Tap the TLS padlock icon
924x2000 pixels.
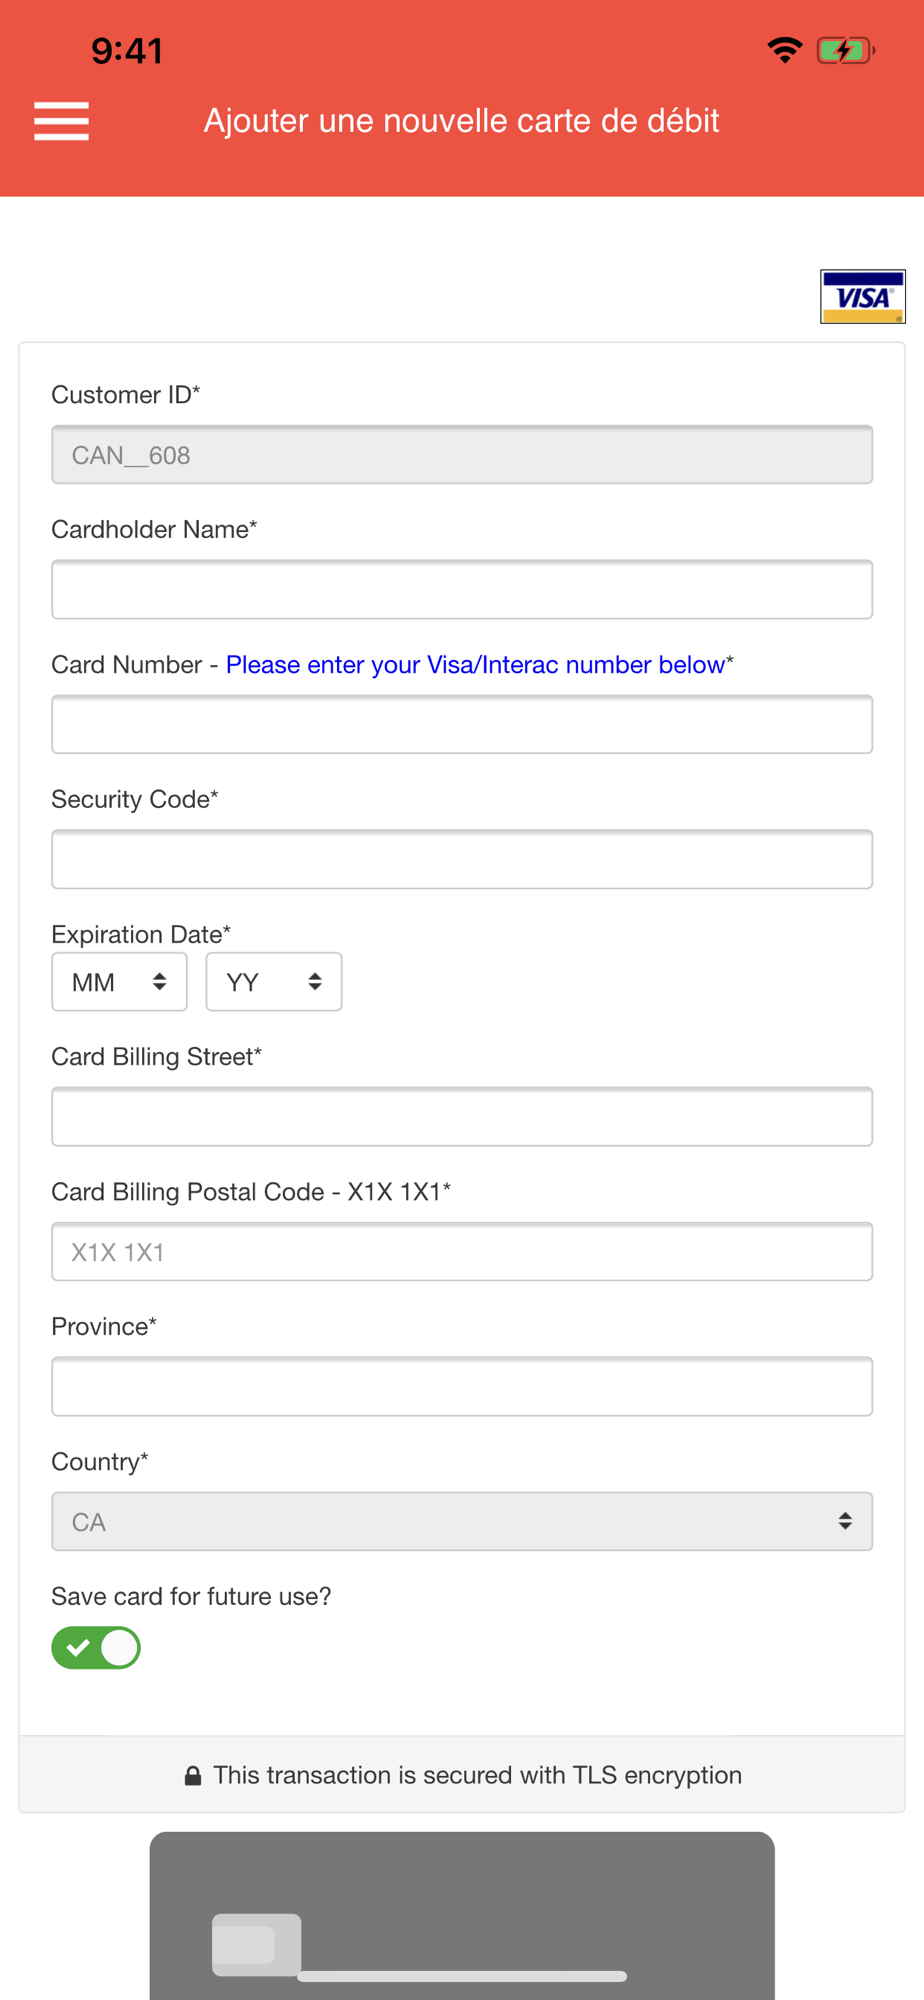(x=193, y=1776)
